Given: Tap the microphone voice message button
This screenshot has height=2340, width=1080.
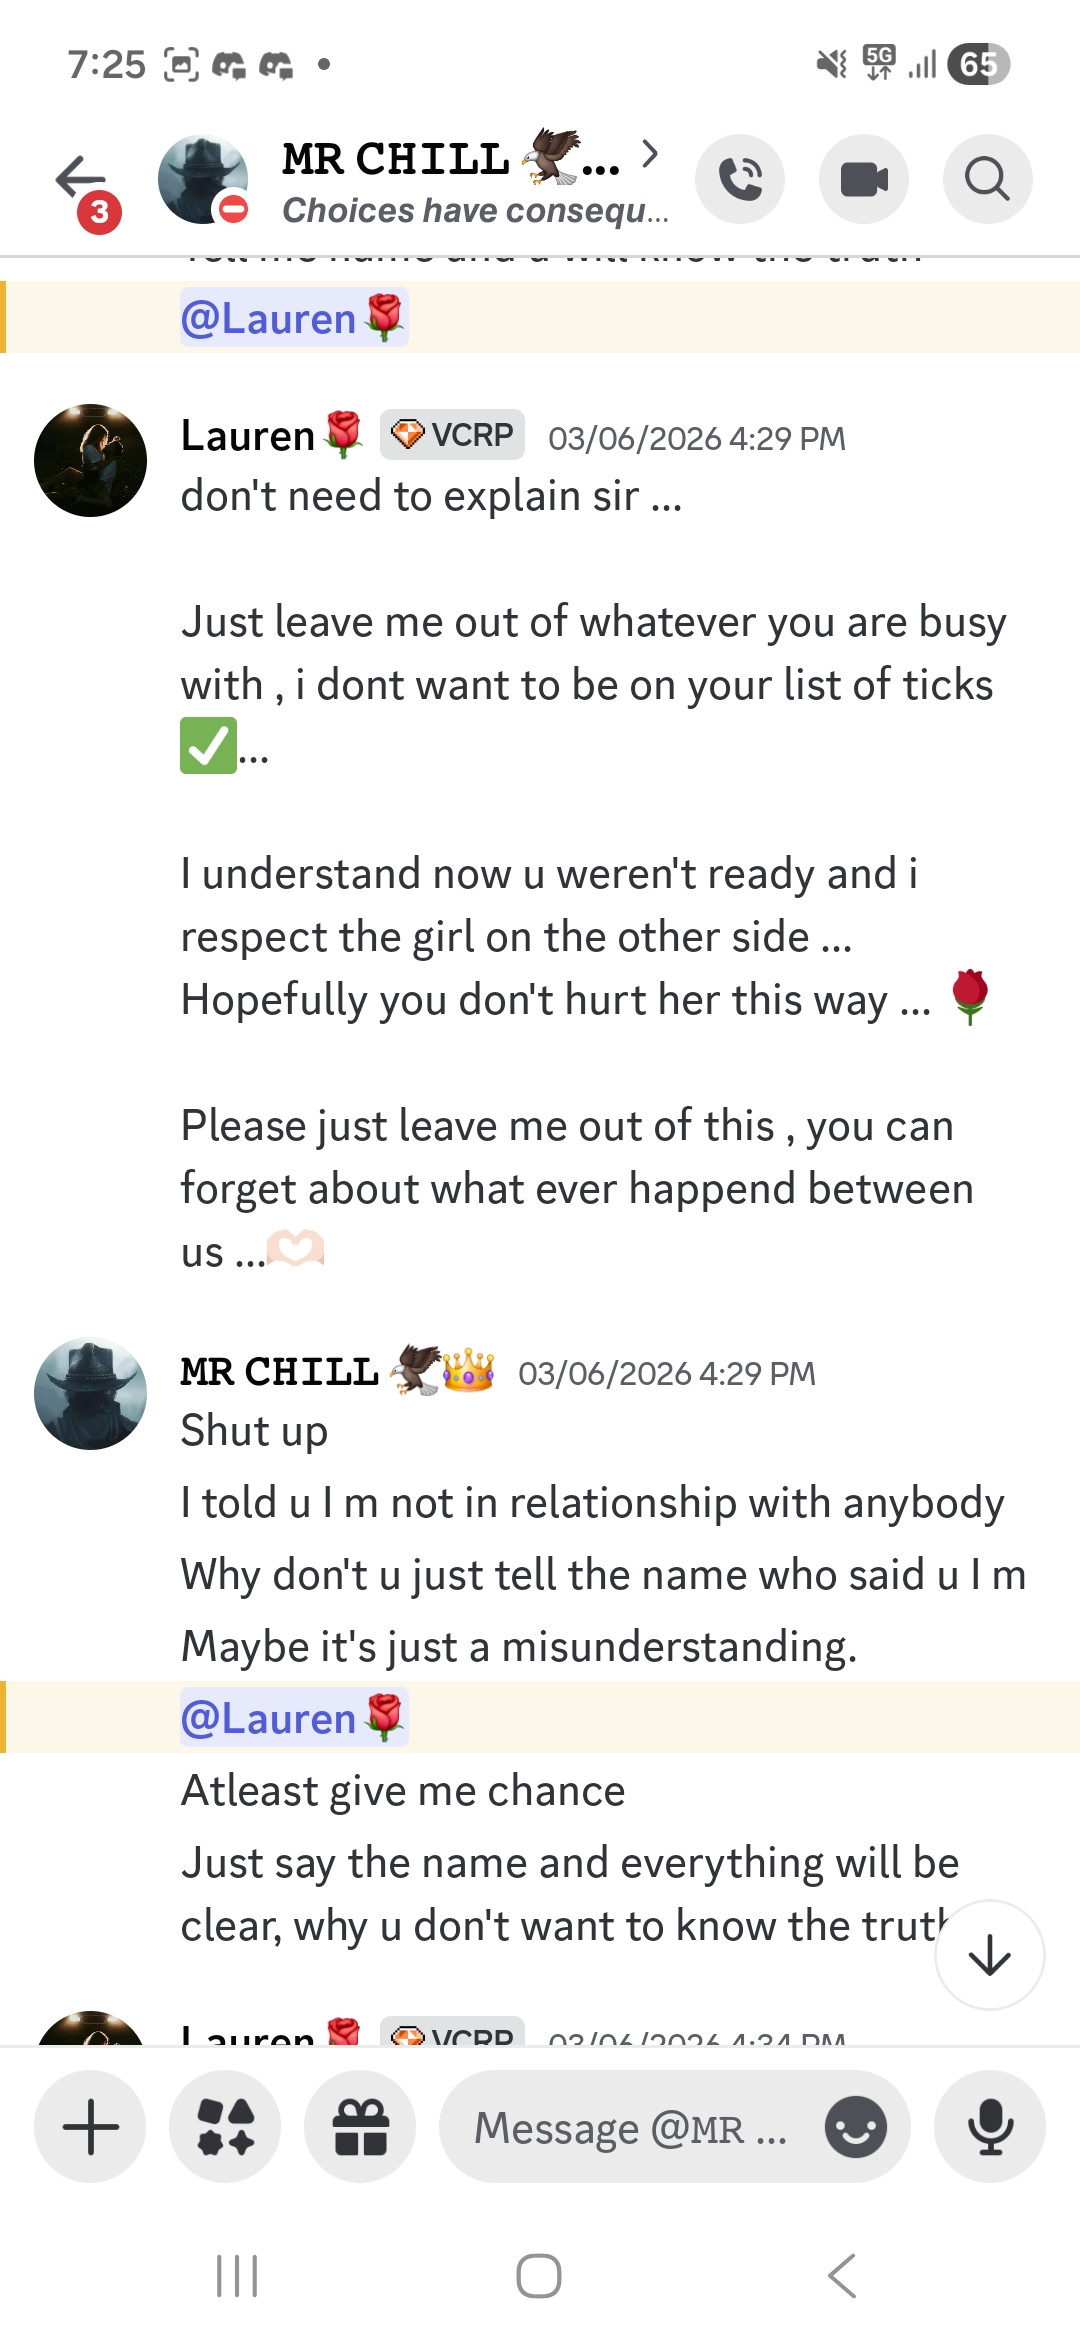Looking at the screenshot, I should (990, 2127).
